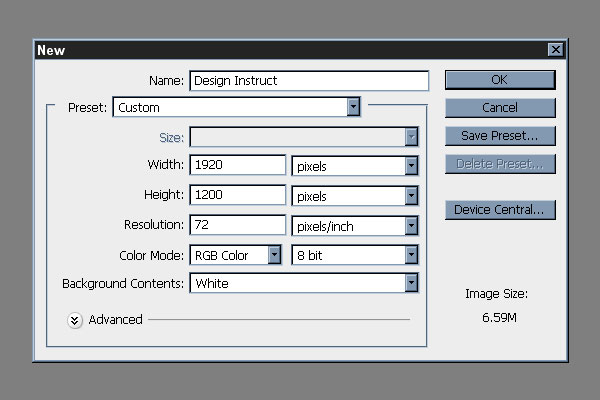
Task: Click the Background Contents label
Action: [x=123, y=284]
